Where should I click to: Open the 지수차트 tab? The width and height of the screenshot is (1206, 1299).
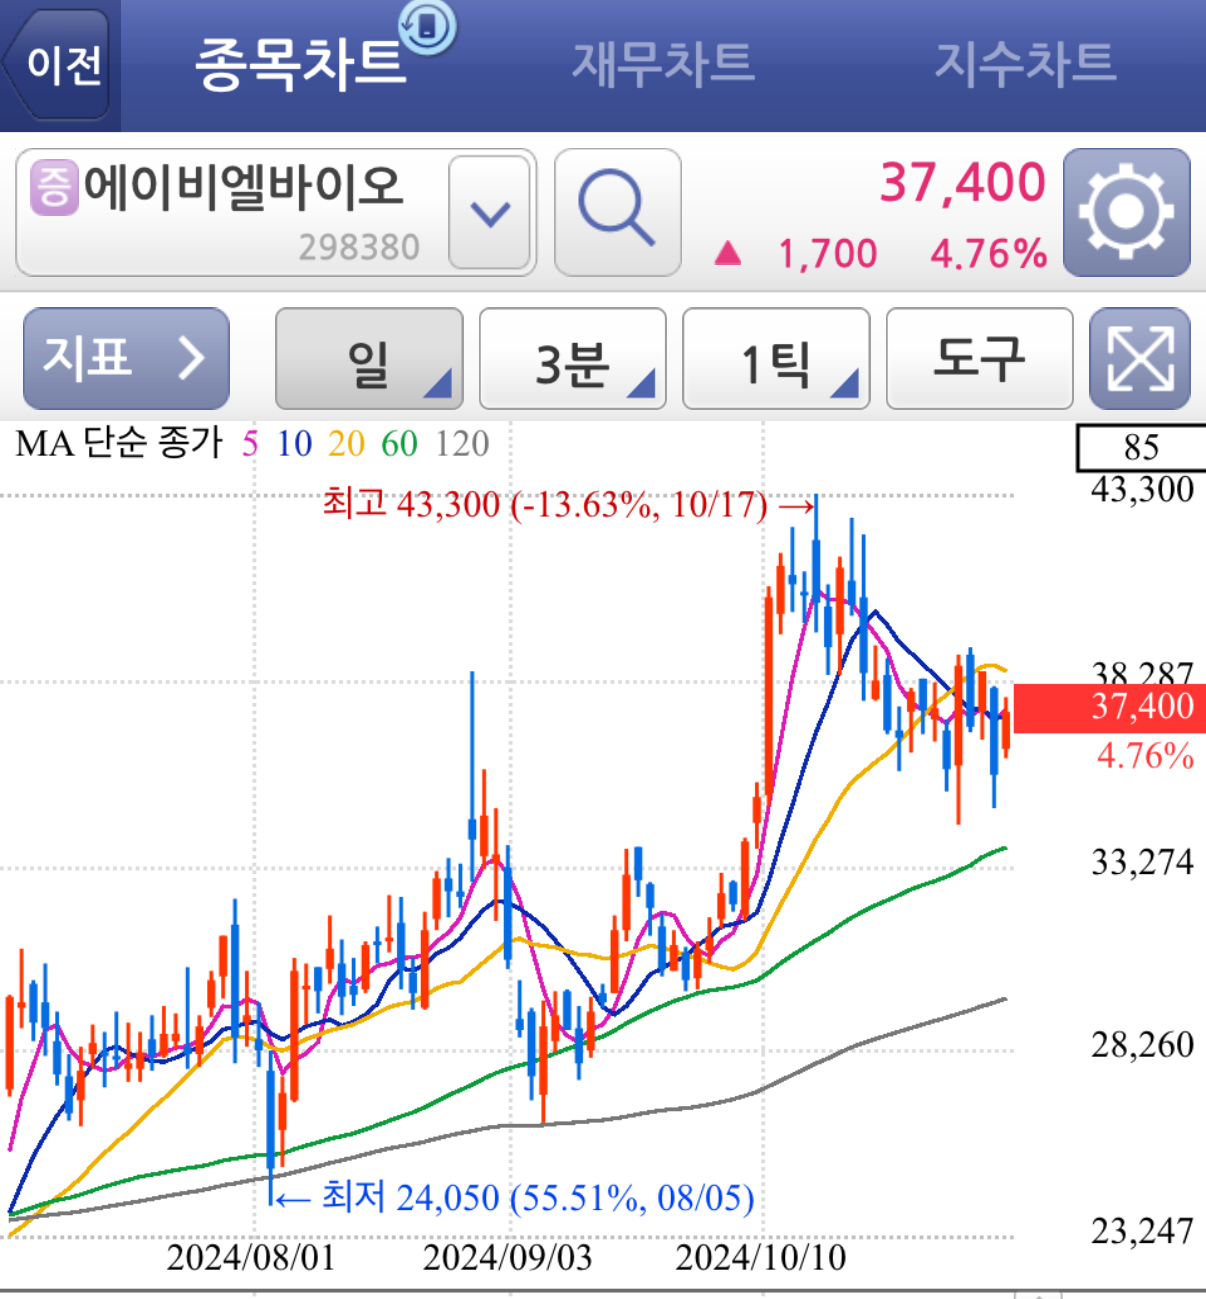coord(1024,64)
